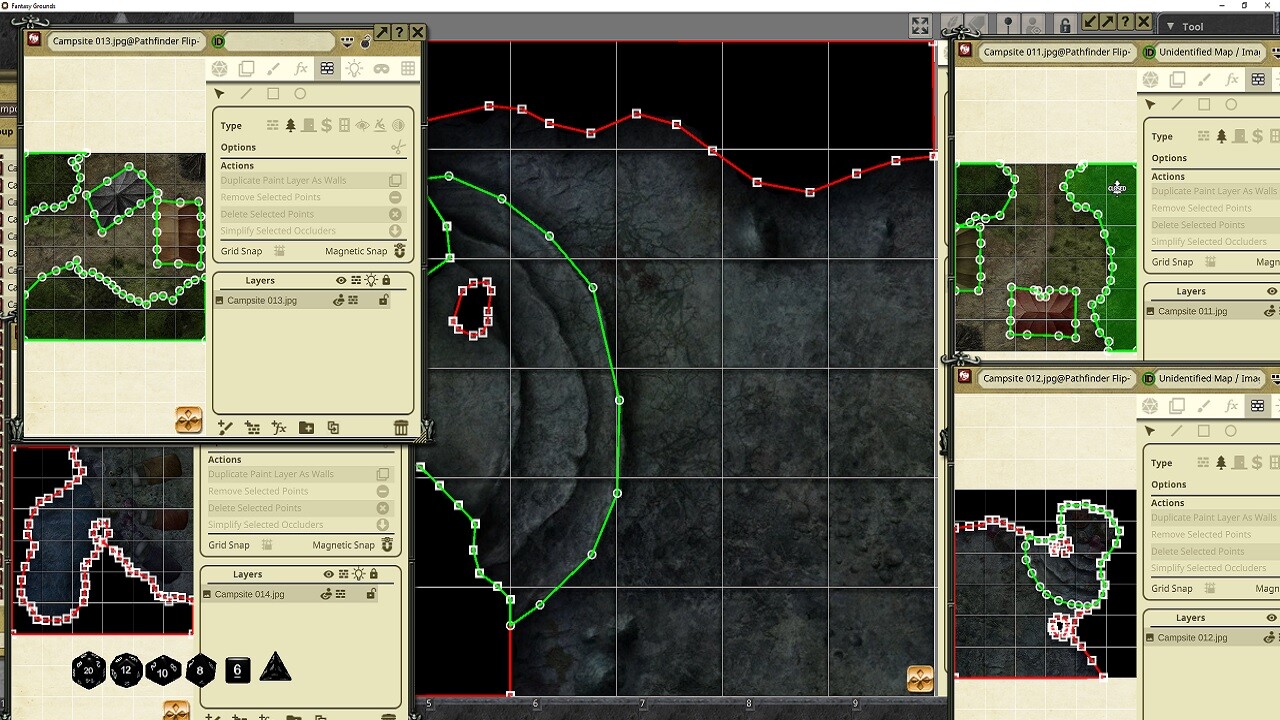Select terrain tree occluder type in Campsite 013
This screenshot has height=720, width=1280.
coord(290,126)
